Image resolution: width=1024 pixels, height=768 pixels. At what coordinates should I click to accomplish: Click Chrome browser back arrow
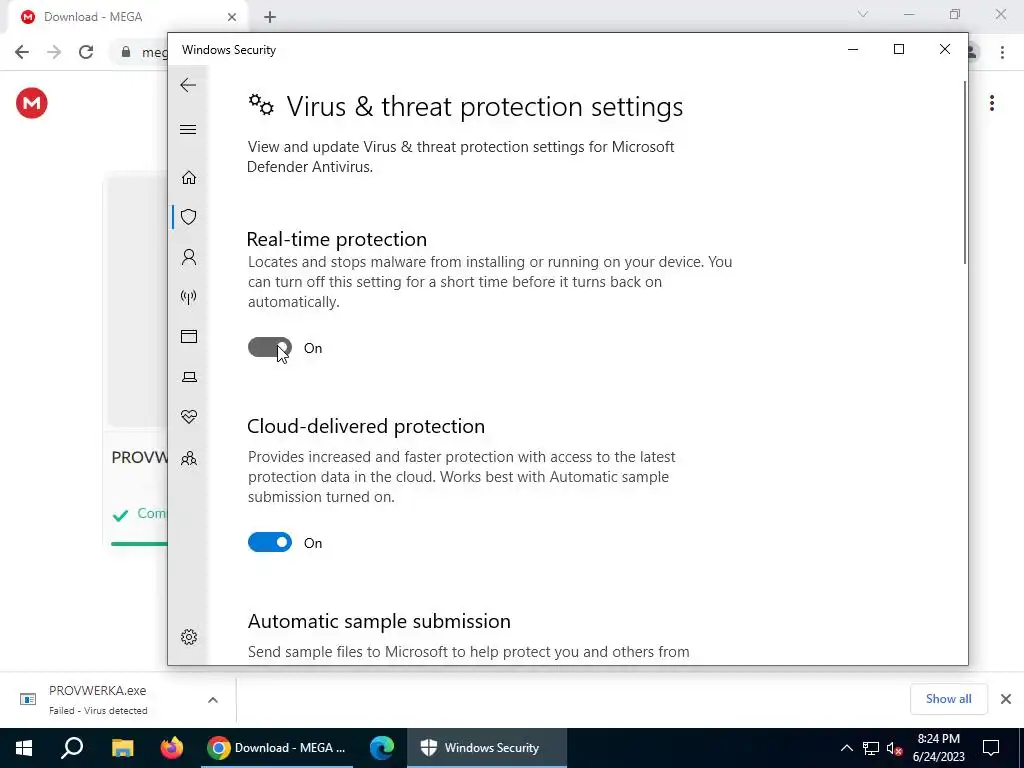(22, 52)
